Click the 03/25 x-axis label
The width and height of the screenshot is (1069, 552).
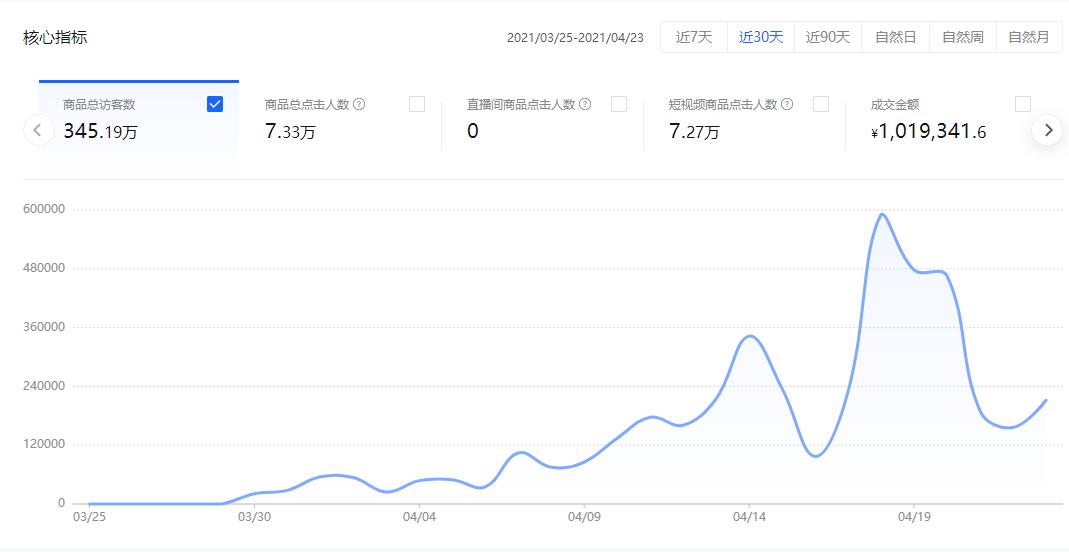(x=89, y=517)
